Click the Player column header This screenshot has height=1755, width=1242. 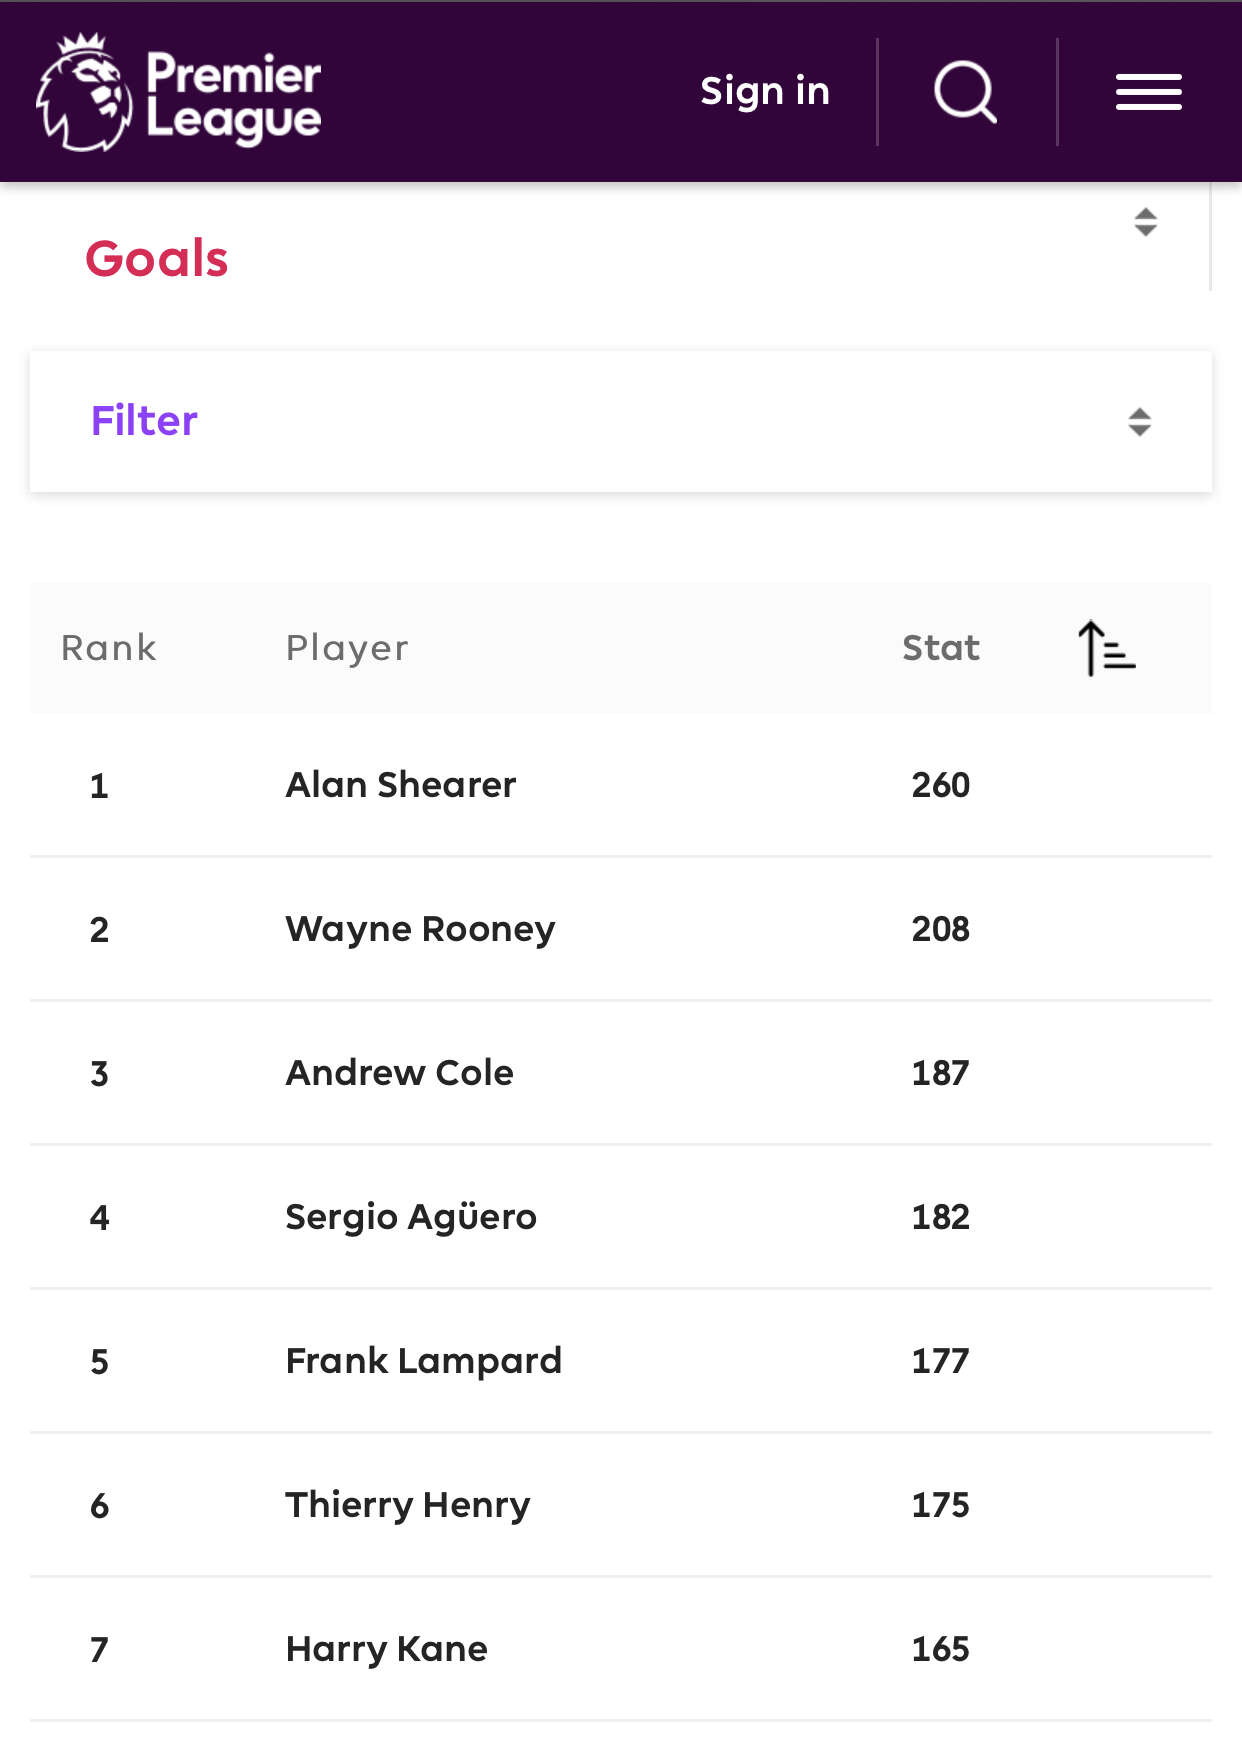click(347, 648)
